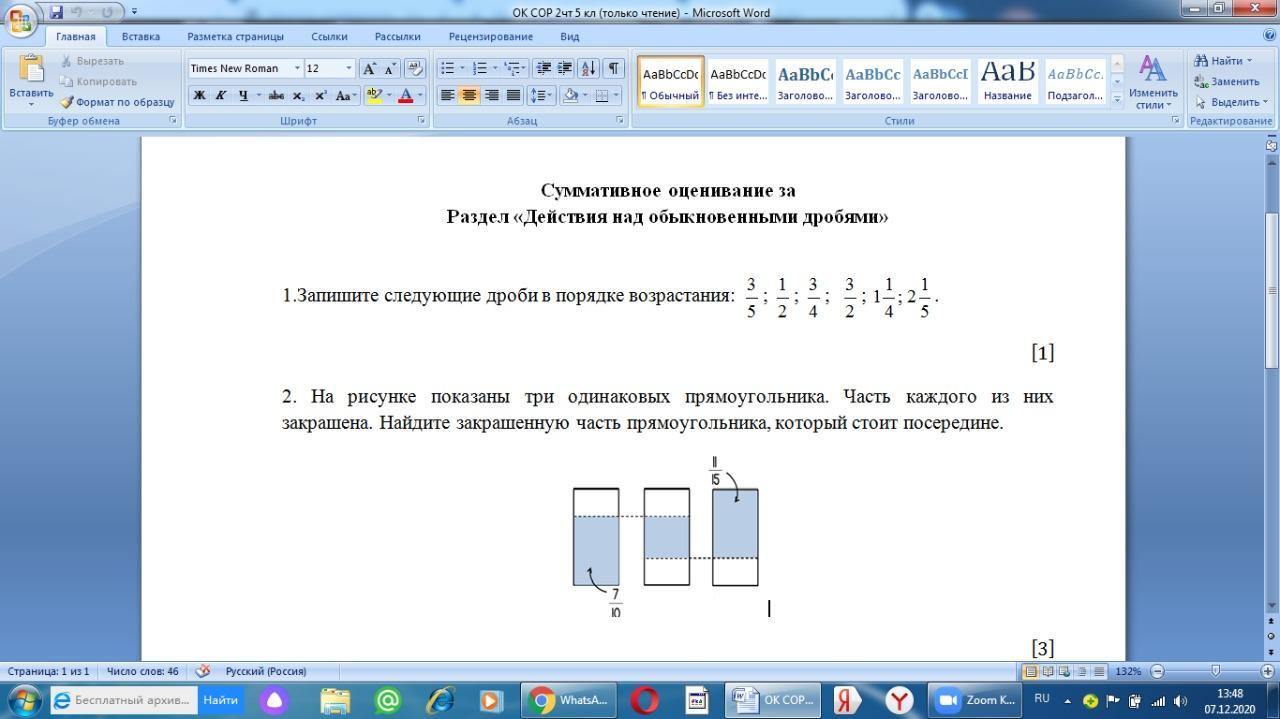Open the file explorer folder icon on the taskbar

335,700
